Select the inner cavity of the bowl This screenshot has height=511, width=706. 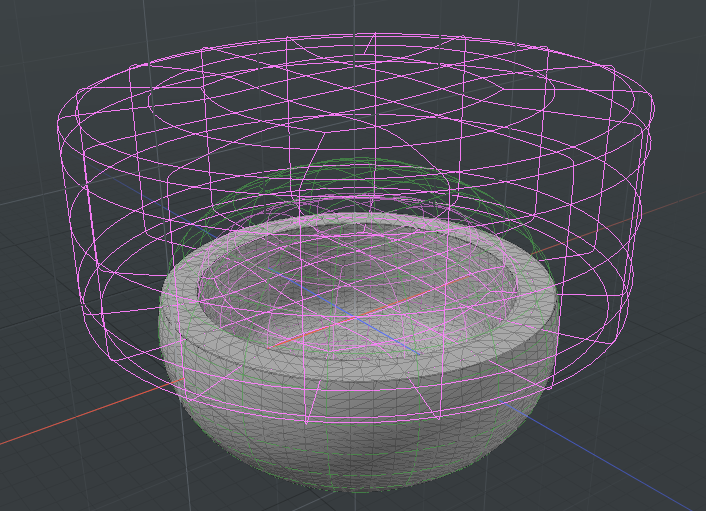360,290
